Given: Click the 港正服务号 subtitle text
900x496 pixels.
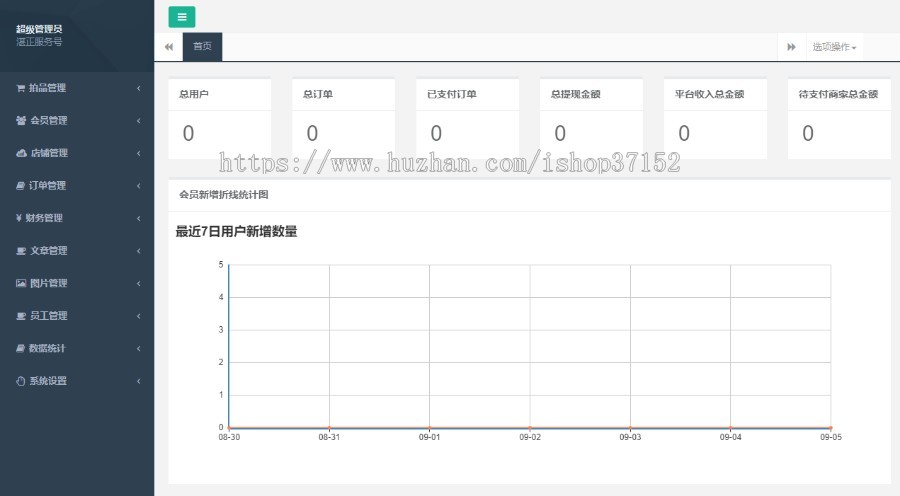Looking at the screenshot, I should (x=39, y=42).
